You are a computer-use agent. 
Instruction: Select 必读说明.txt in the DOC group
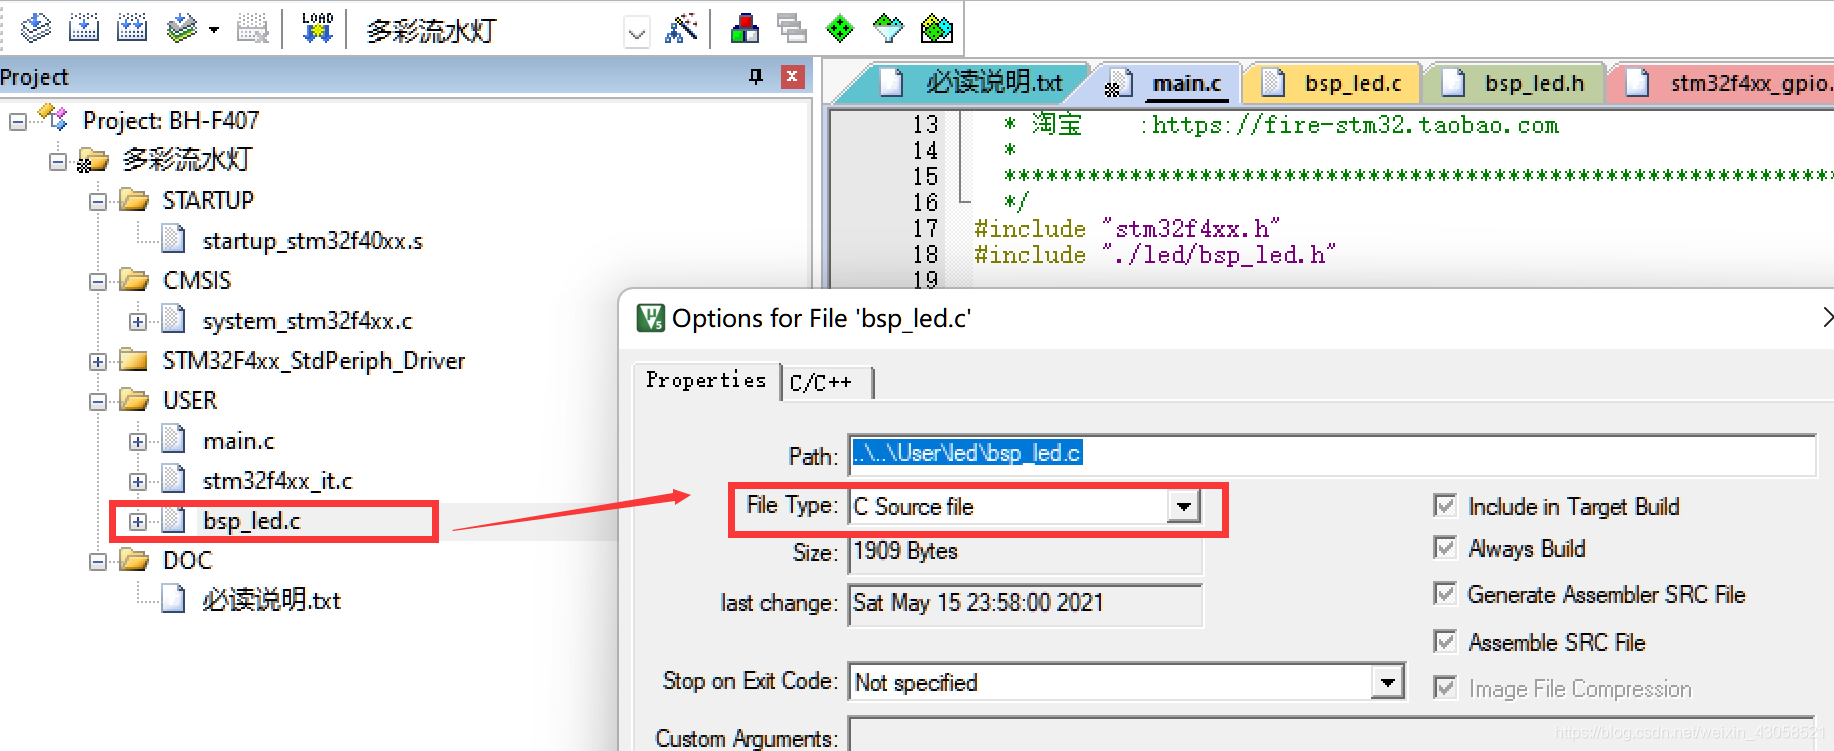pyautogui.click(x=271, y=600)
